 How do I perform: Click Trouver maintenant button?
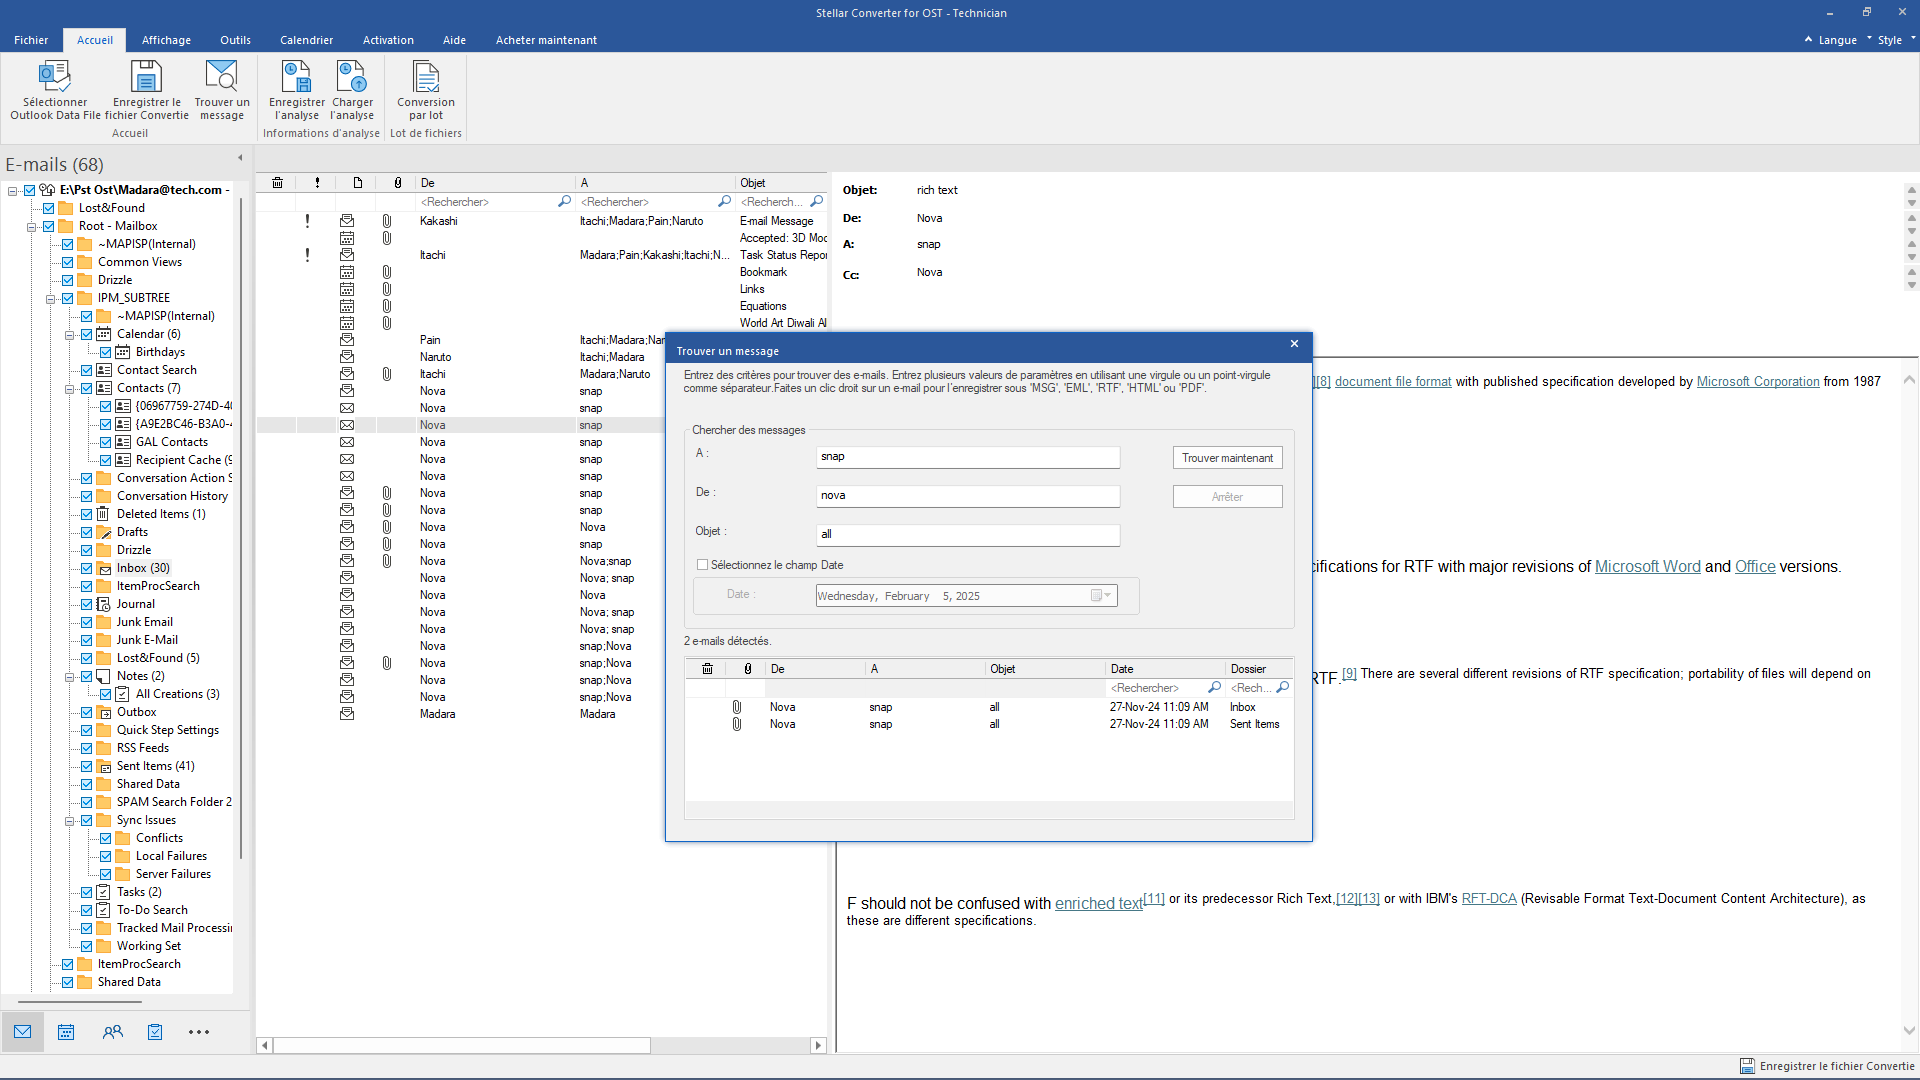pyautogui.click(x=1227, y=458)
